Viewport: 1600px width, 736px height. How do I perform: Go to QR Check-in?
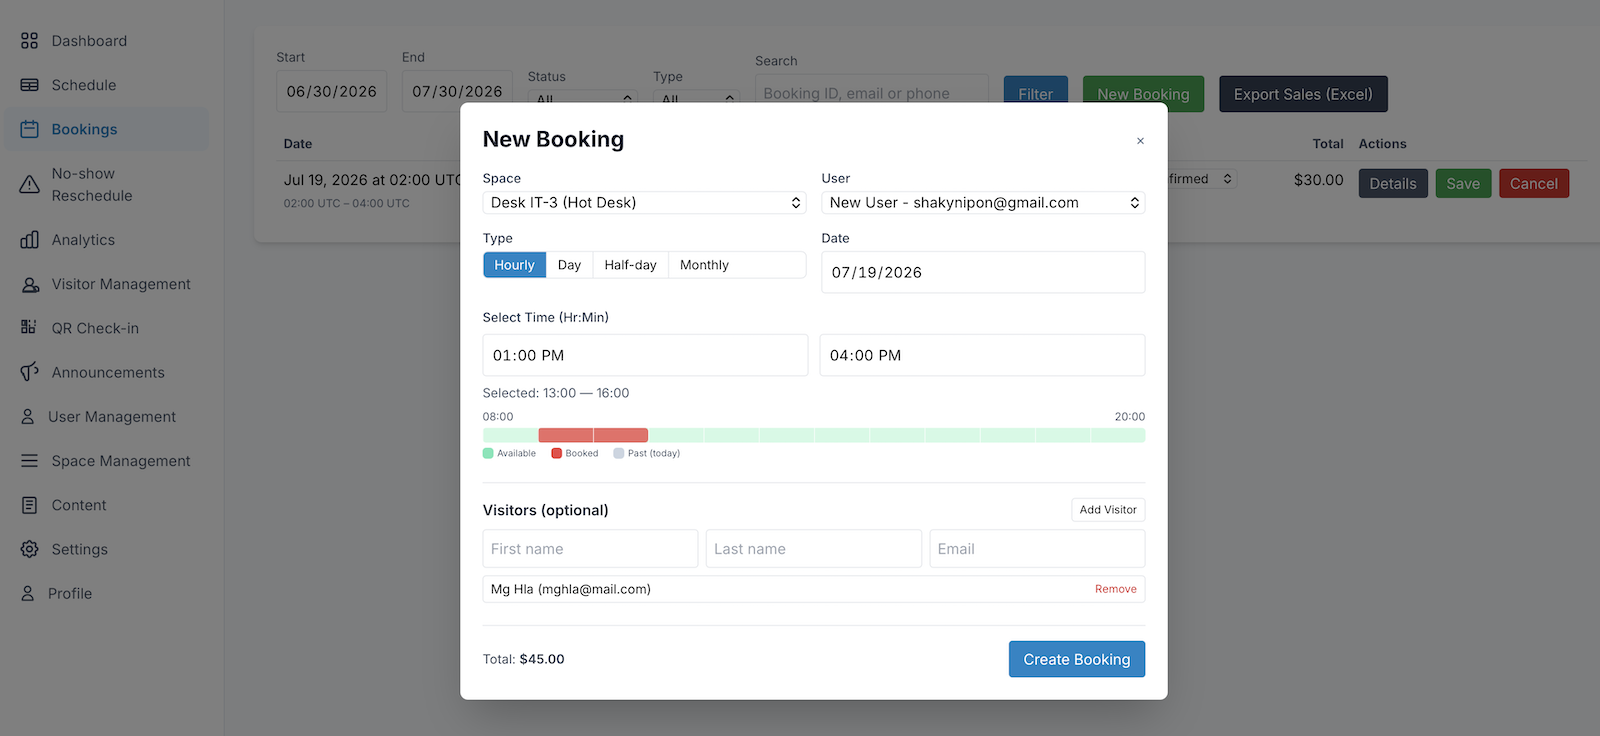(95, 328)
